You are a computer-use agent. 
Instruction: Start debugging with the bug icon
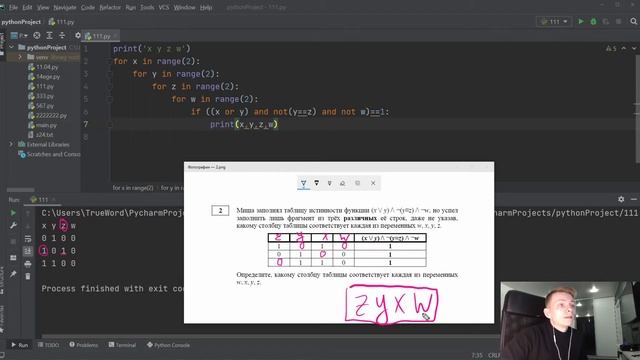pos(593,22)
